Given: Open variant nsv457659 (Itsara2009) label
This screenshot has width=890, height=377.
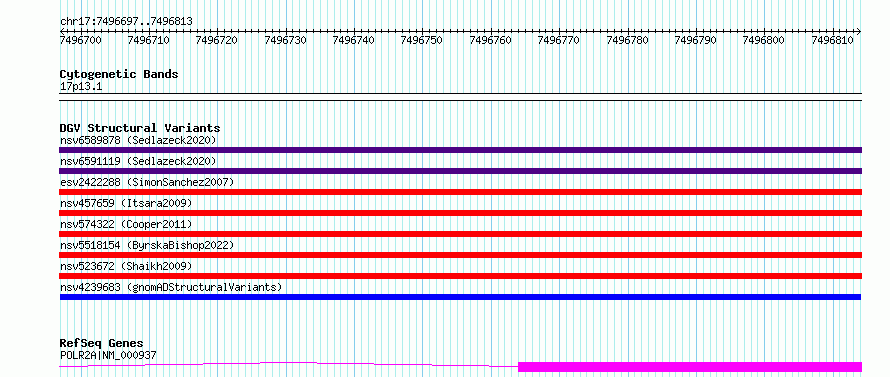Looking at the screenshot, I should point(126,203).
